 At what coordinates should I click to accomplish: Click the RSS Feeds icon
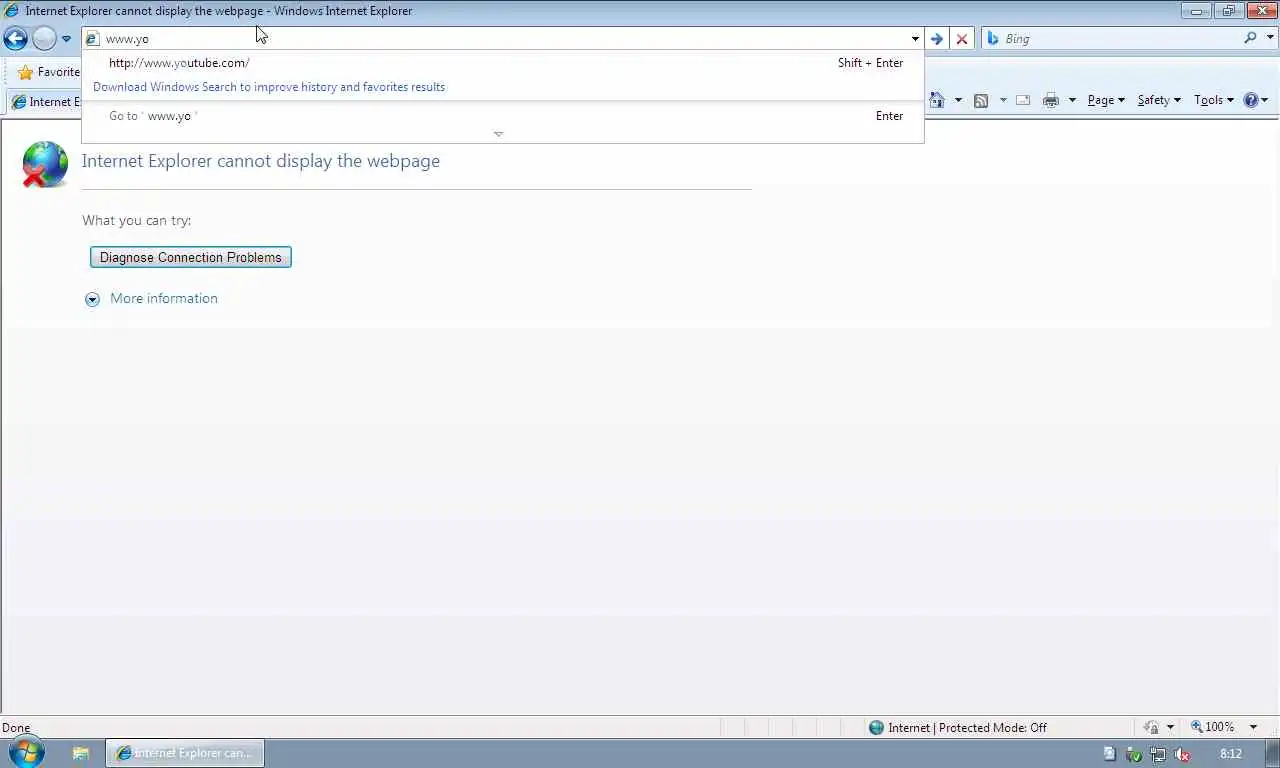coord(981,100)
